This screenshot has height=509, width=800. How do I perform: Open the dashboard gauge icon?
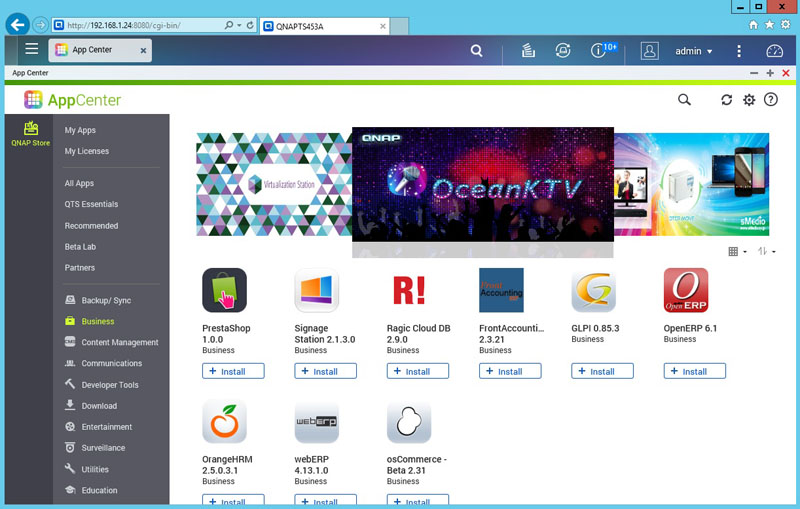tap(774, 50)
